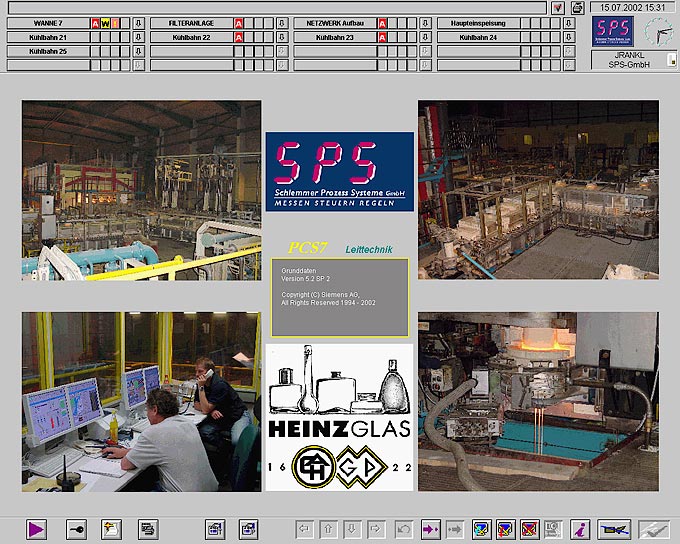Click the small SPS logo at top right
The height and width of the screenshot is (544, 680).
click(x=613, y=31)
